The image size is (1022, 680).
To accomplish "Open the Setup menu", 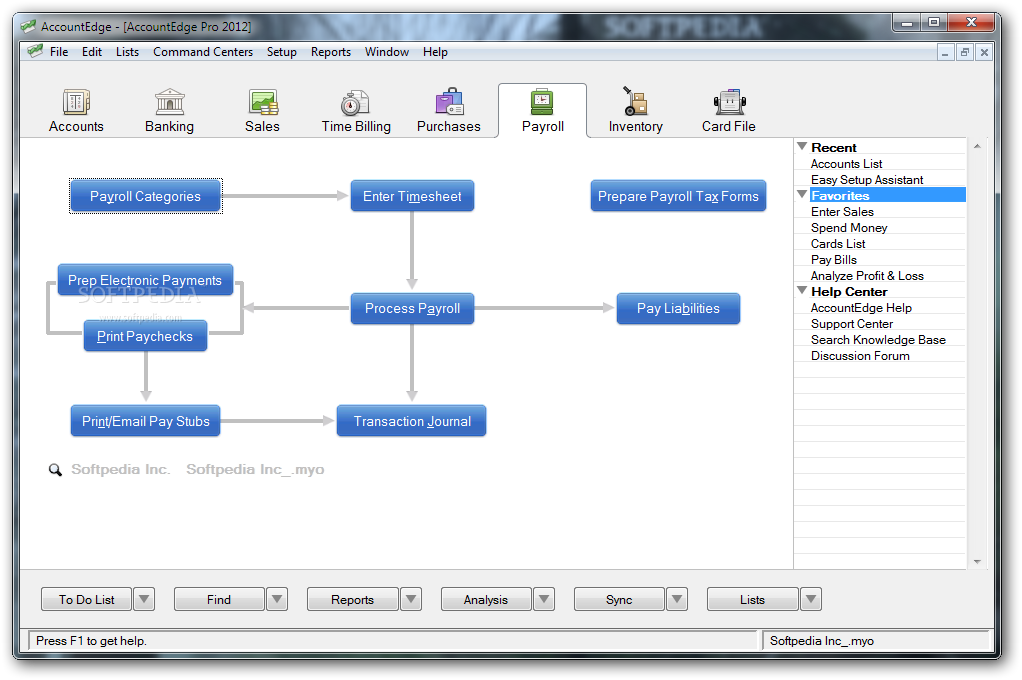I will pos(282,52).
